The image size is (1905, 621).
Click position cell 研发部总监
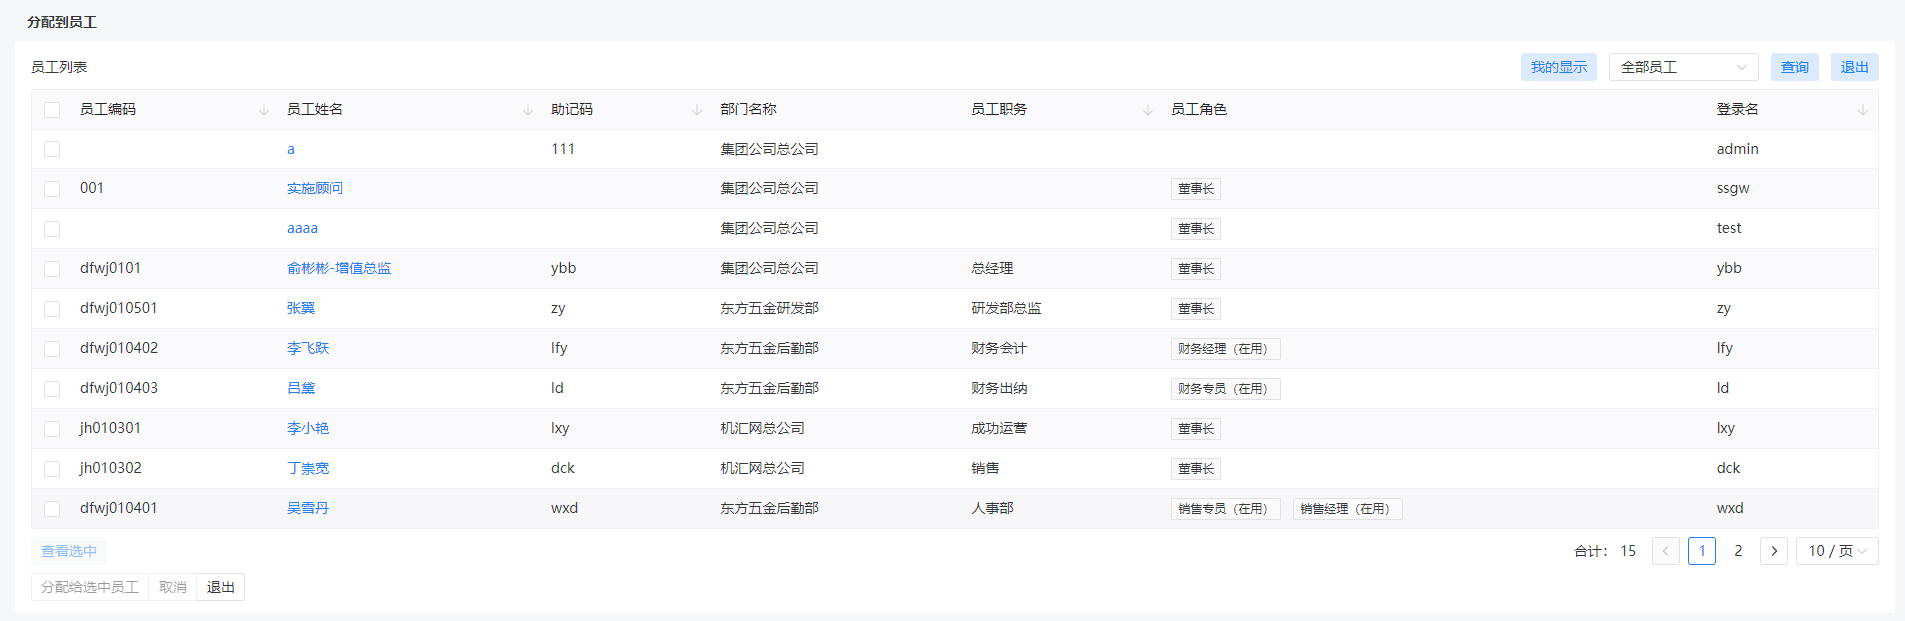point(1006,308)
